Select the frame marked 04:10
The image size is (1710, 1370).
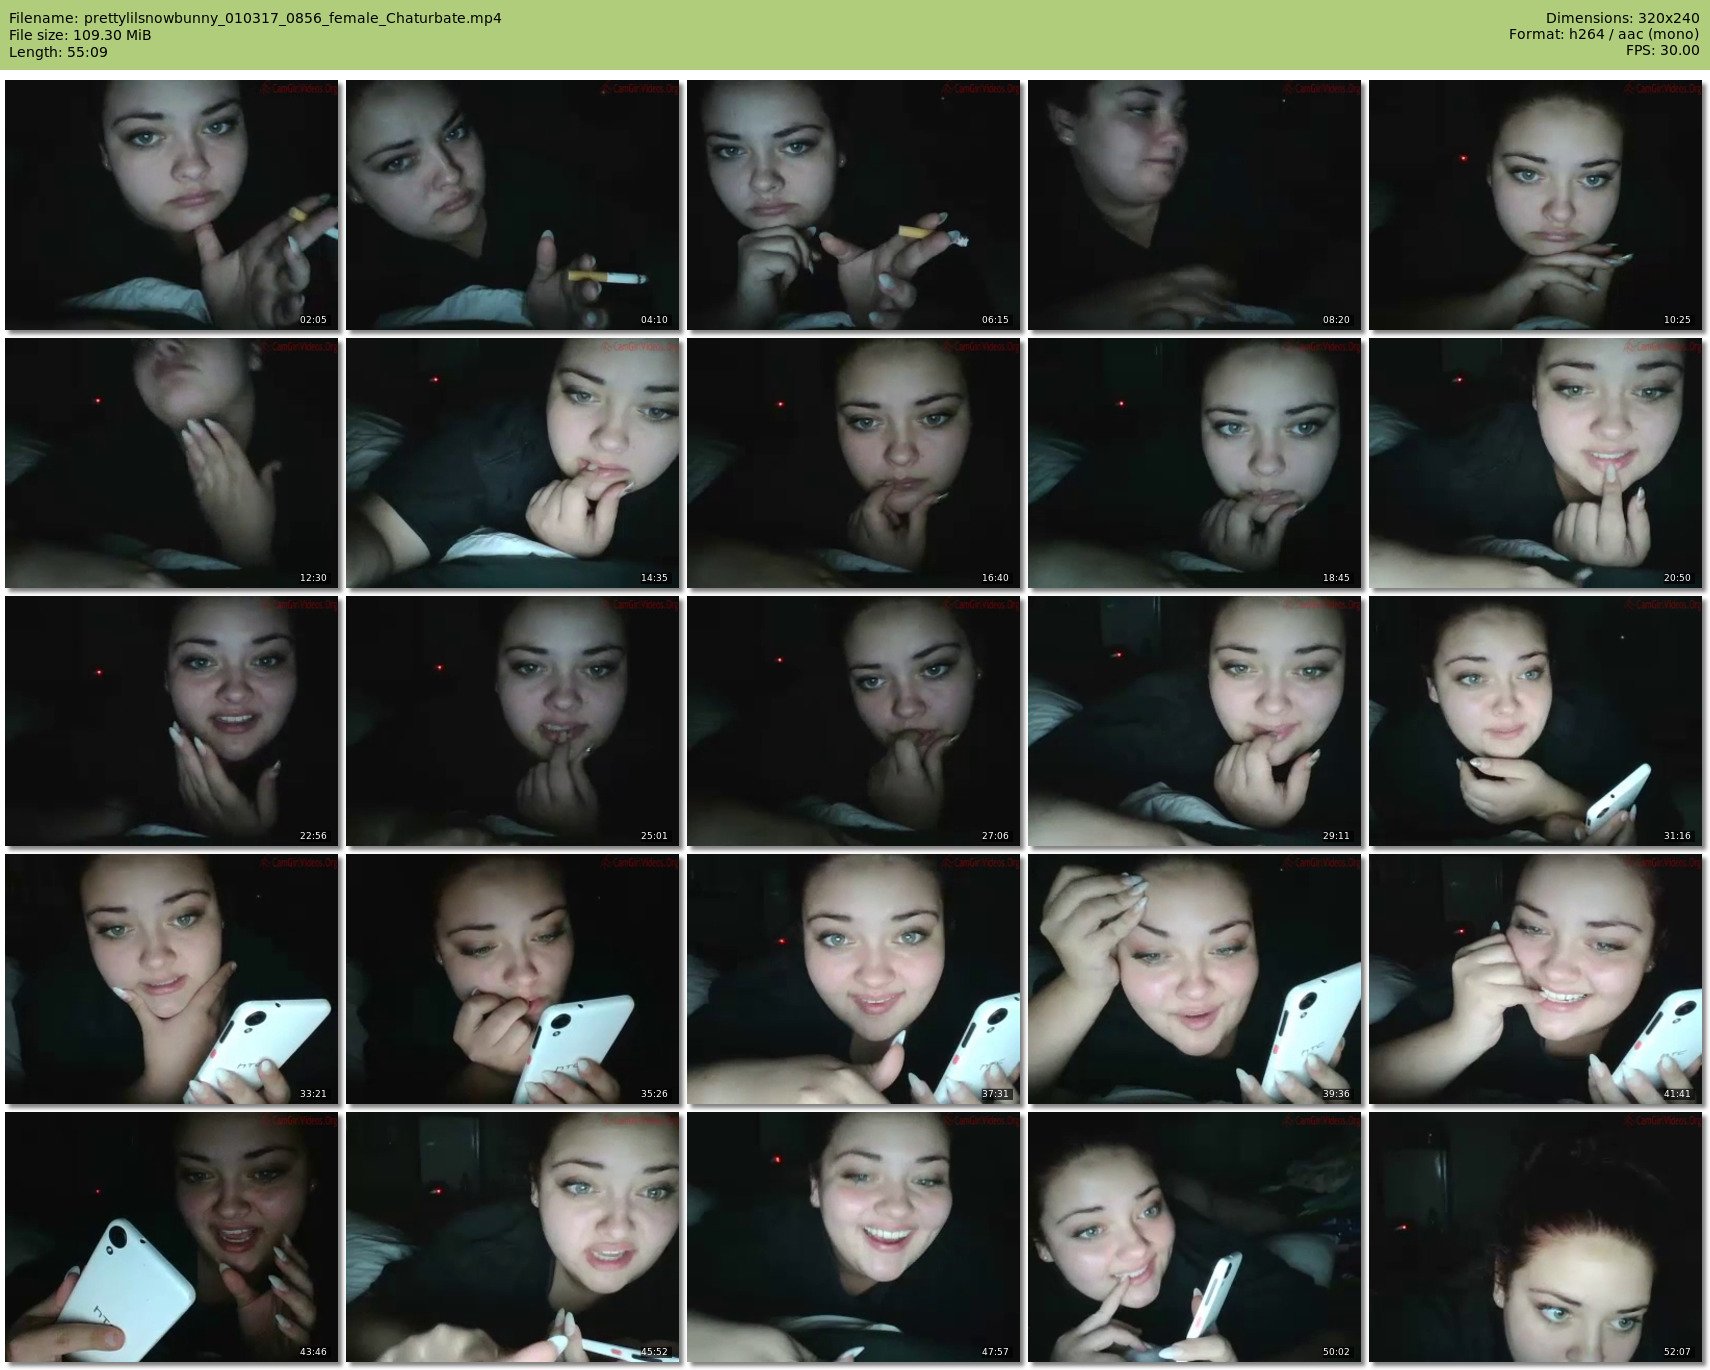pyautogui.click(x=512, y=205)
